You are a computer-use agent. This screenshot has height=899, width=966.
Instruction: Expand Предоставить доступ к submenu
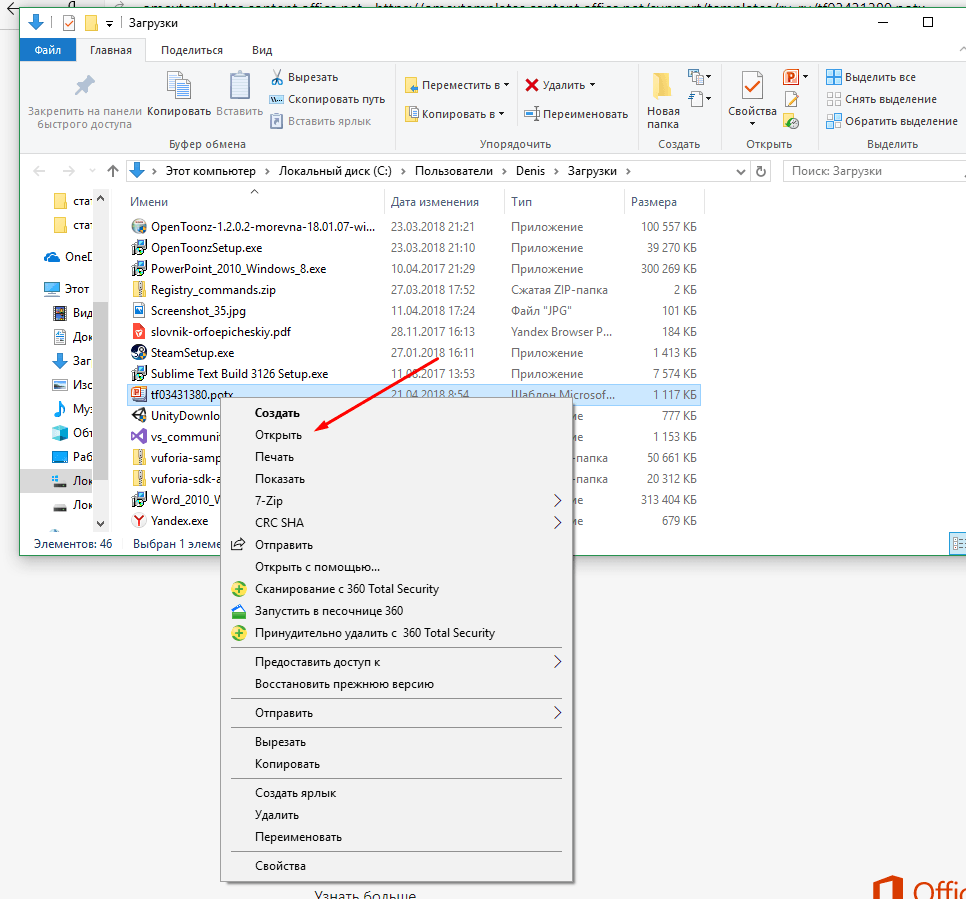coord(557,662)
